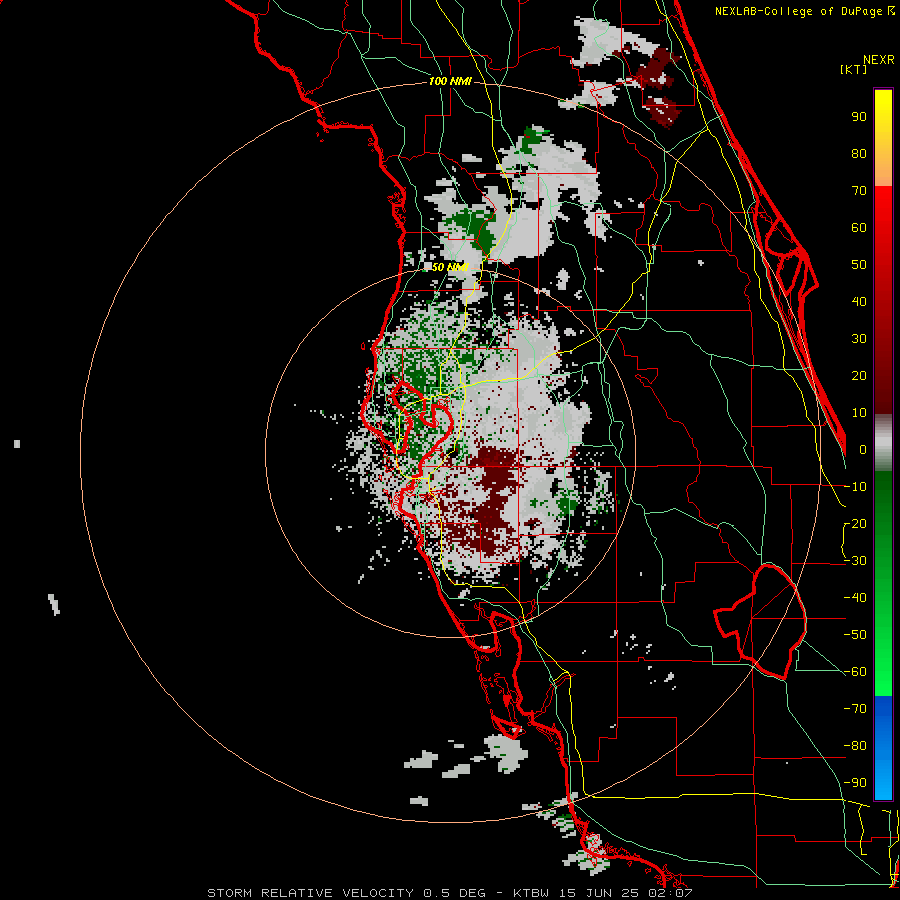Image resolution: width=900 pixels, height=900 pixels.
Task: Click the 0 value on the velocity scale
Action: pos(863,450)
